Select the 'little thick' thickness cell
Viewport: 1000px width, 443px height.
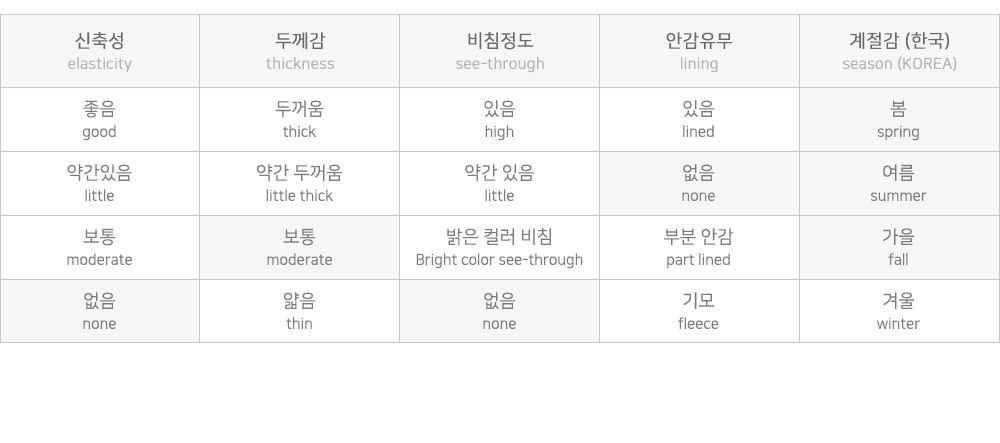(300, 184)
